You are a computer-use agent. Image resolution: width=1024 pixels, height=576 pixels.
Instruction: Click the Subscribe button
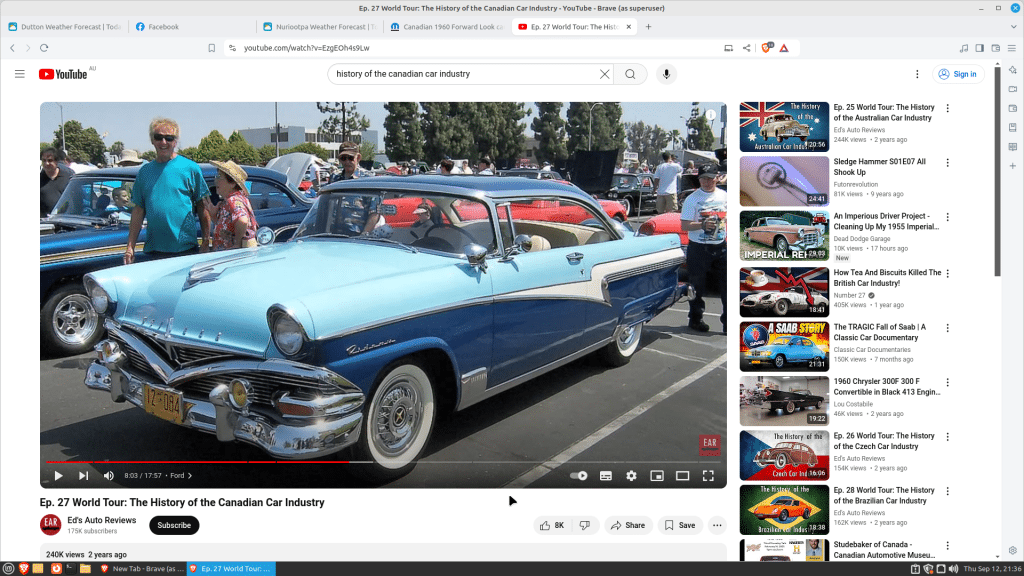173,524
